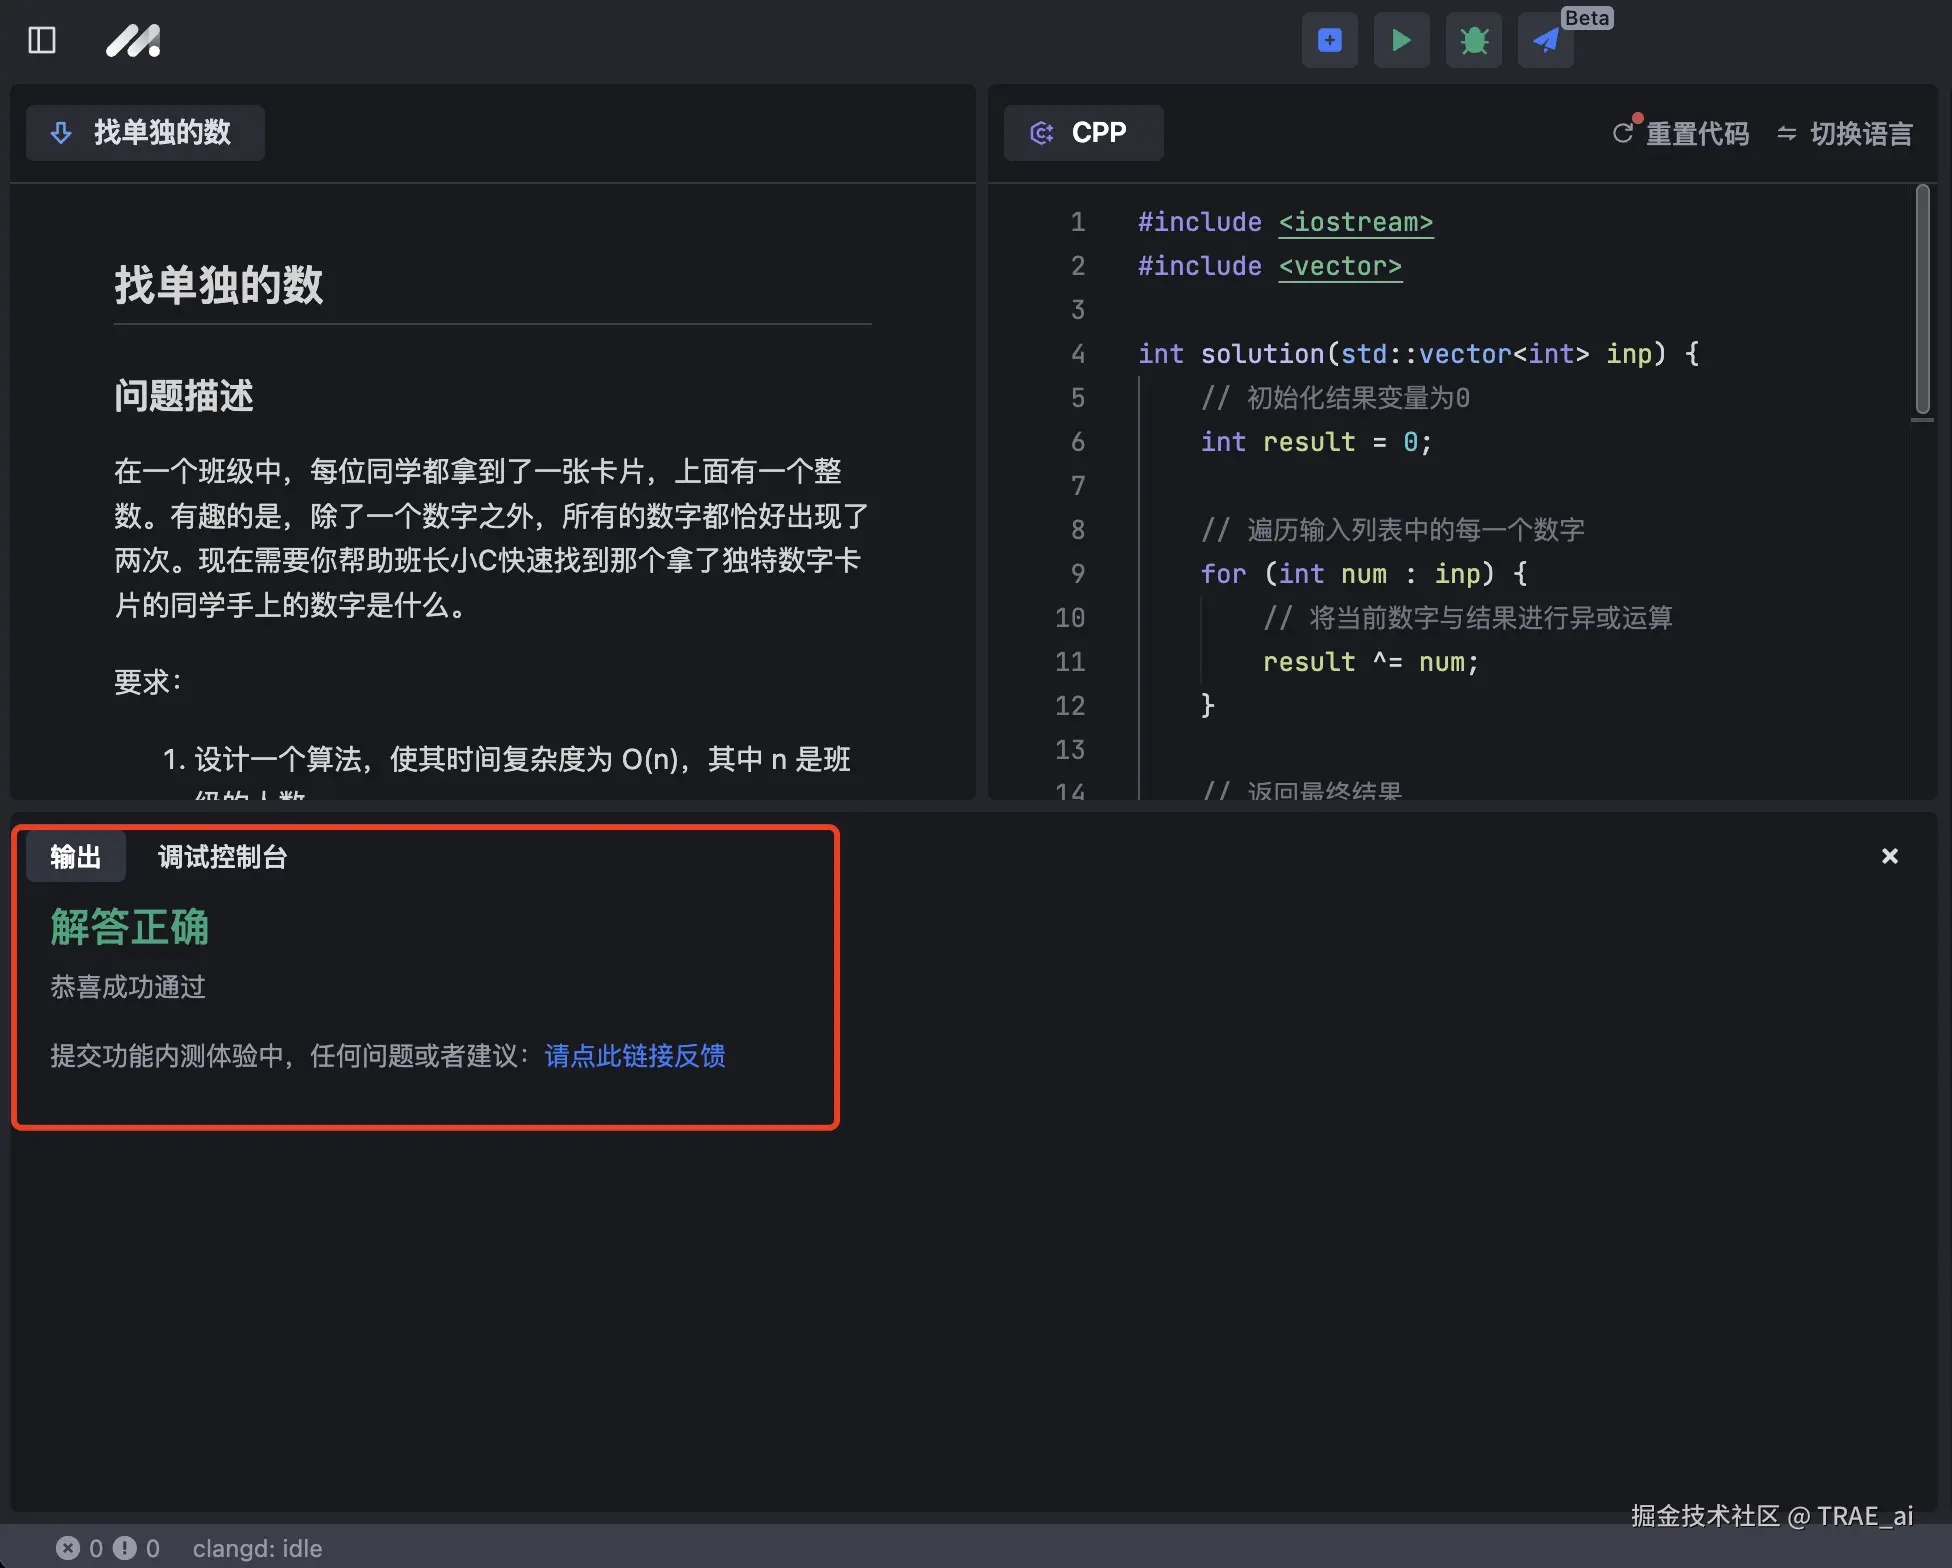Click the code editor vertical scrollbar
Viewport: 1952px width, 1568px height.
click(1922, 300)
